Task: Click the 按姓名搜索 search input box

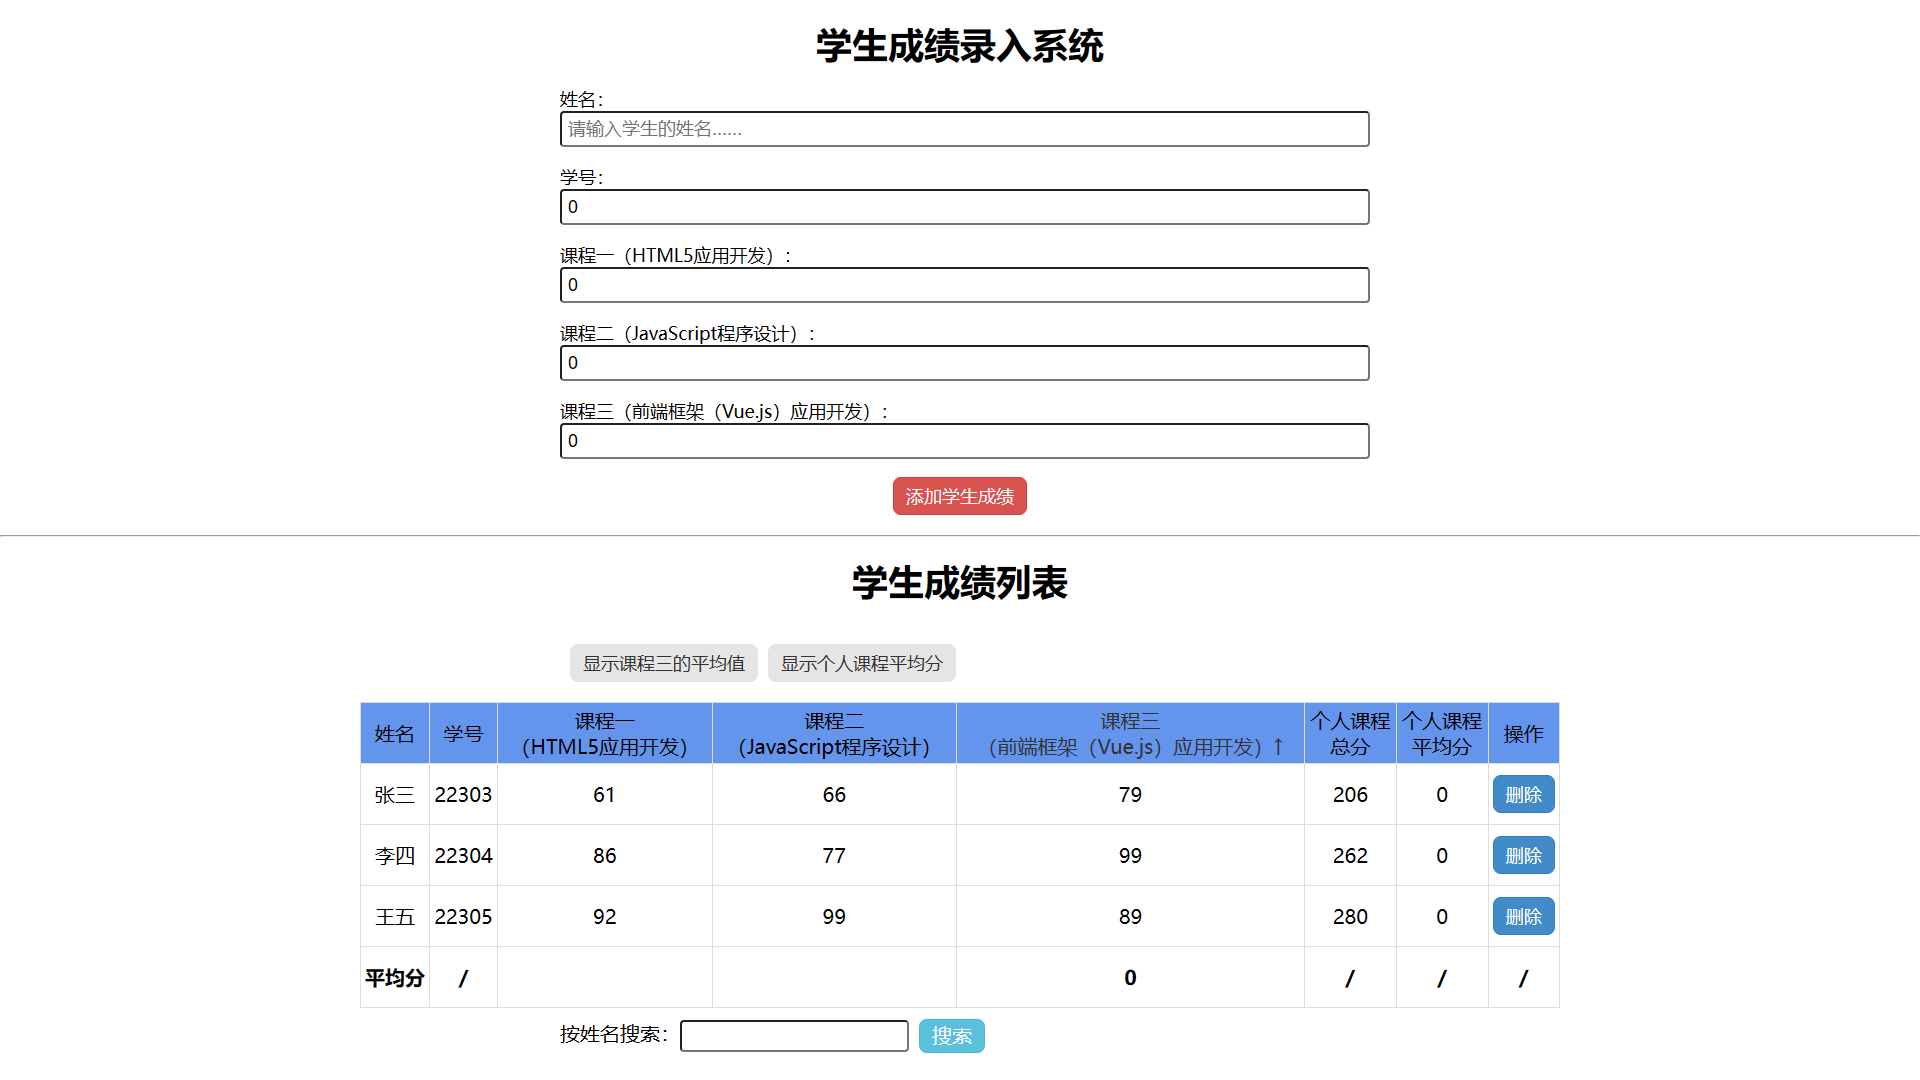Action: [794, 1036]
